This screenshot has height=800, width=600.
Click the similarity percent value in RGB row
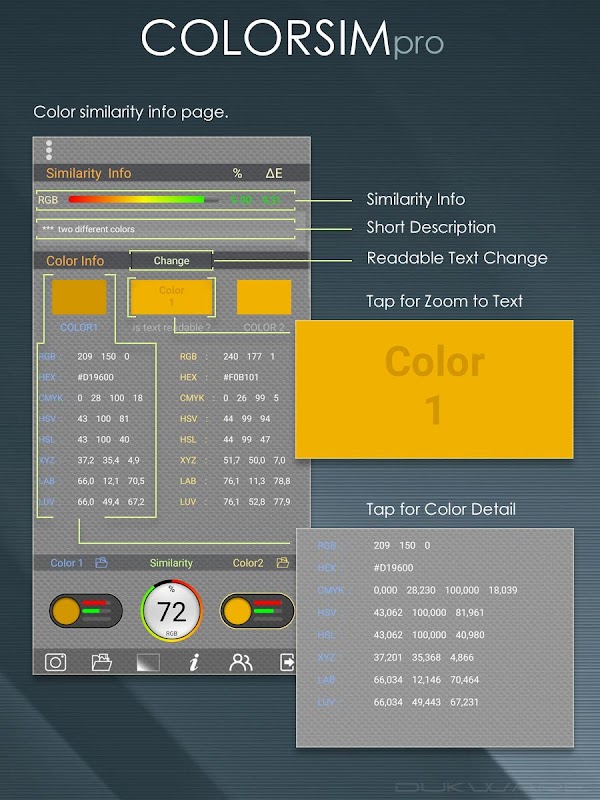pyautogui.click(x=241, y=200)
